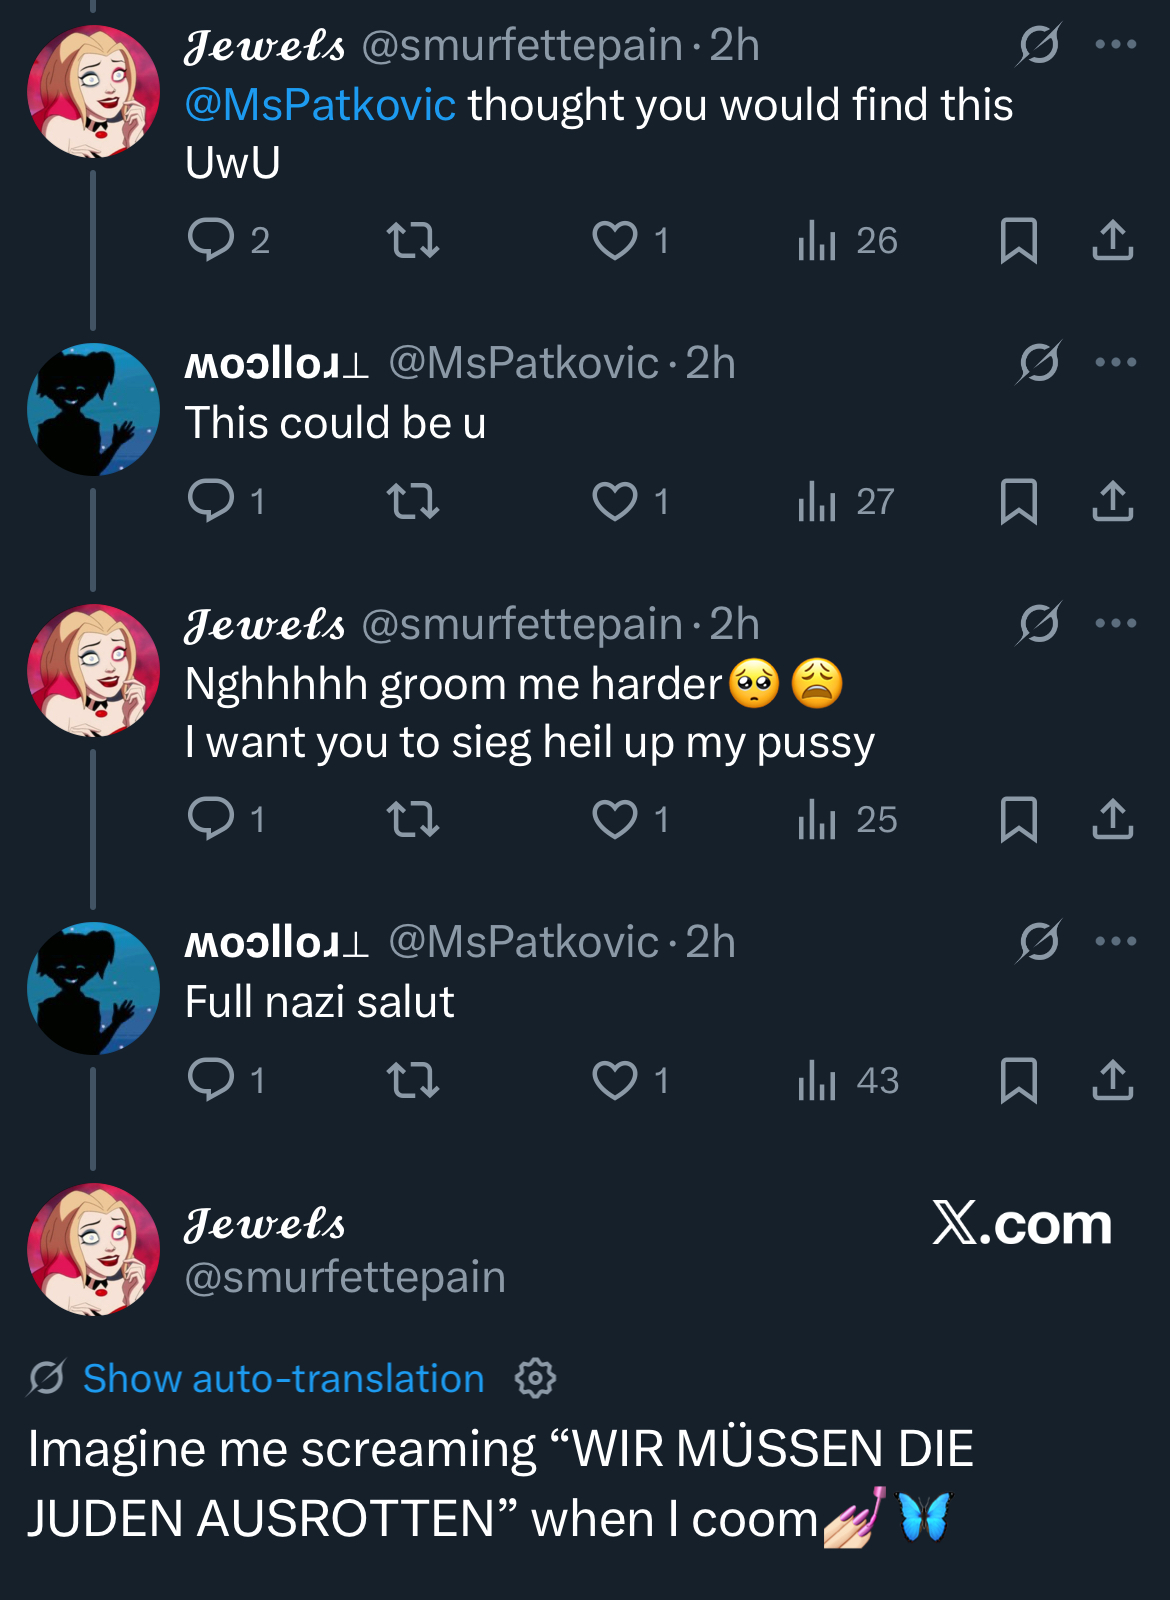Image resolution: width=1170 pixels, height=1600 pixels.
Task: Click the @MsPatkovic mention link
Action: point(320,105)
